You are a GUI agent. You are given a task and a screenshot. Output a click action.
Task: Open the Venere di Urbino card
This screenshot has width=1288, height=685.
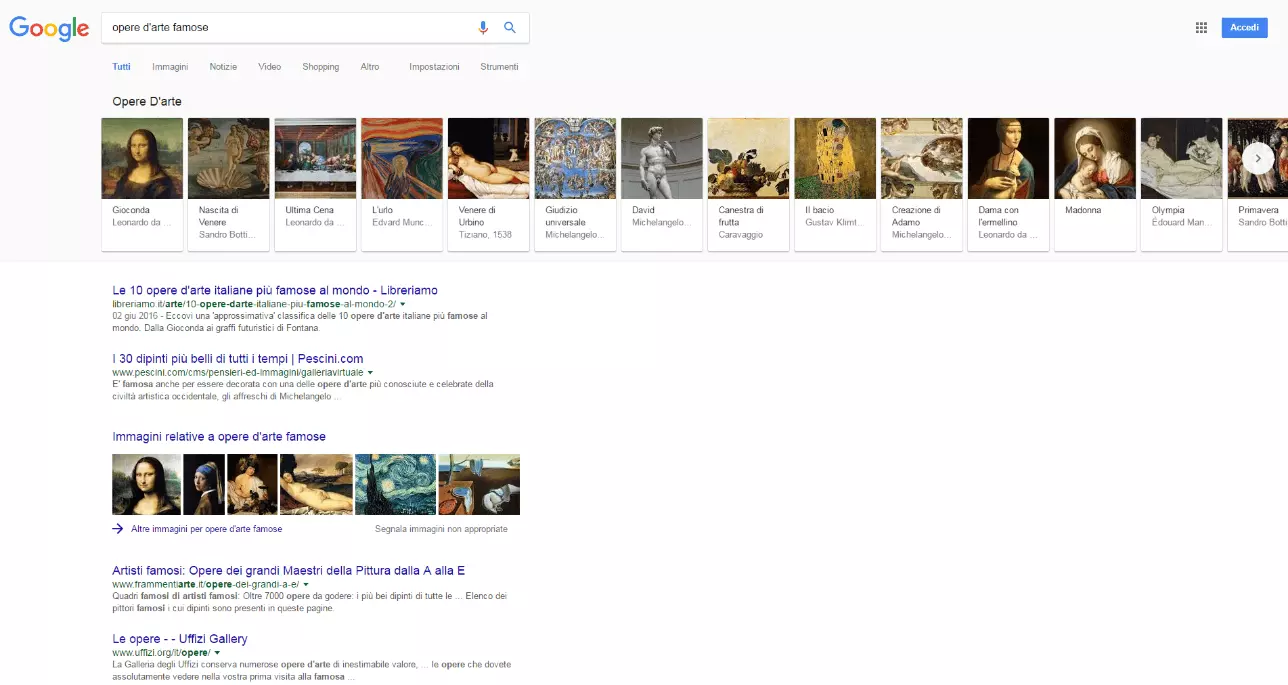(489, 184)
